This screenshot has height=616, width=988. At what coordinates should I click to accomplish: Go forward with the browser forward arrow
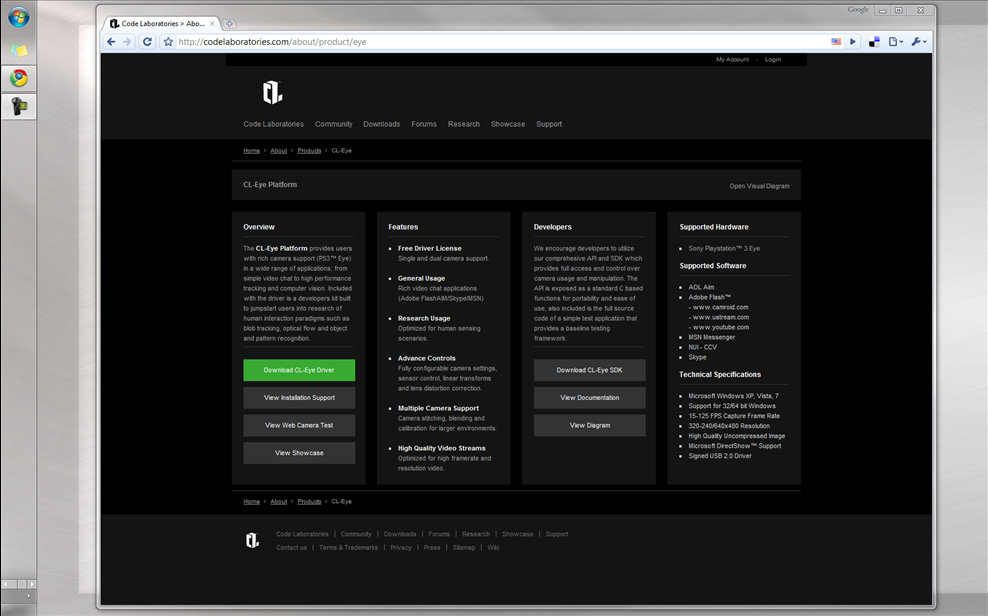coord(127,42)
